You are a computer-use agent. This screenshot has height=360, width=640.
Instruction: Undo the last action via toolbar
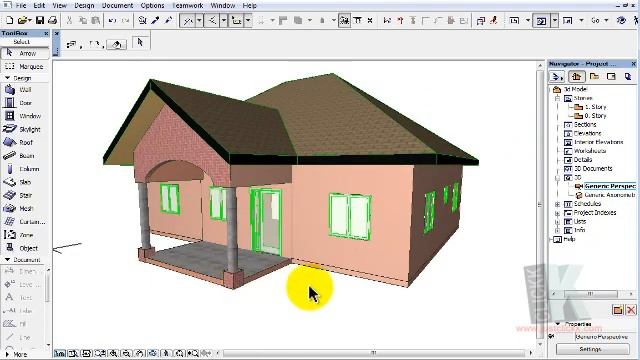pos(112,20)
